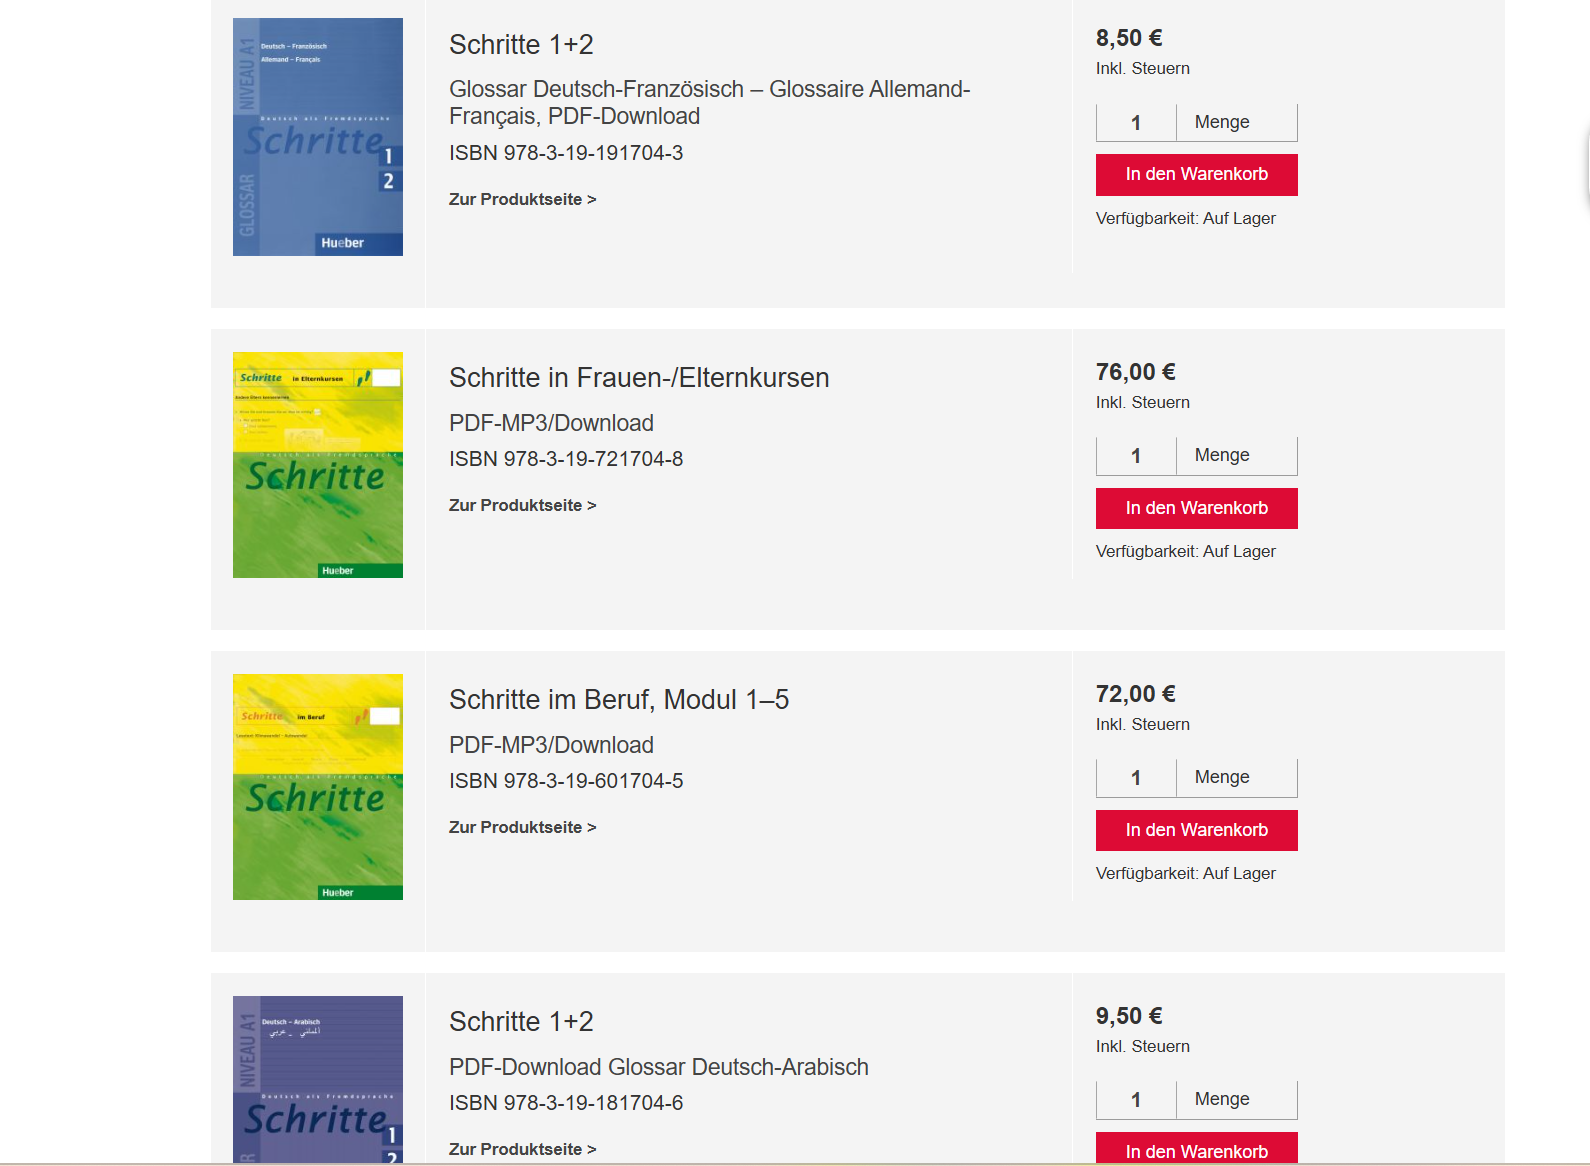Add Schritte in Frauen-/Elternkursen to Warenkorb
Image resolution: width=1590 pixels, height=1166 pixels.
(x=1197, y=508)
